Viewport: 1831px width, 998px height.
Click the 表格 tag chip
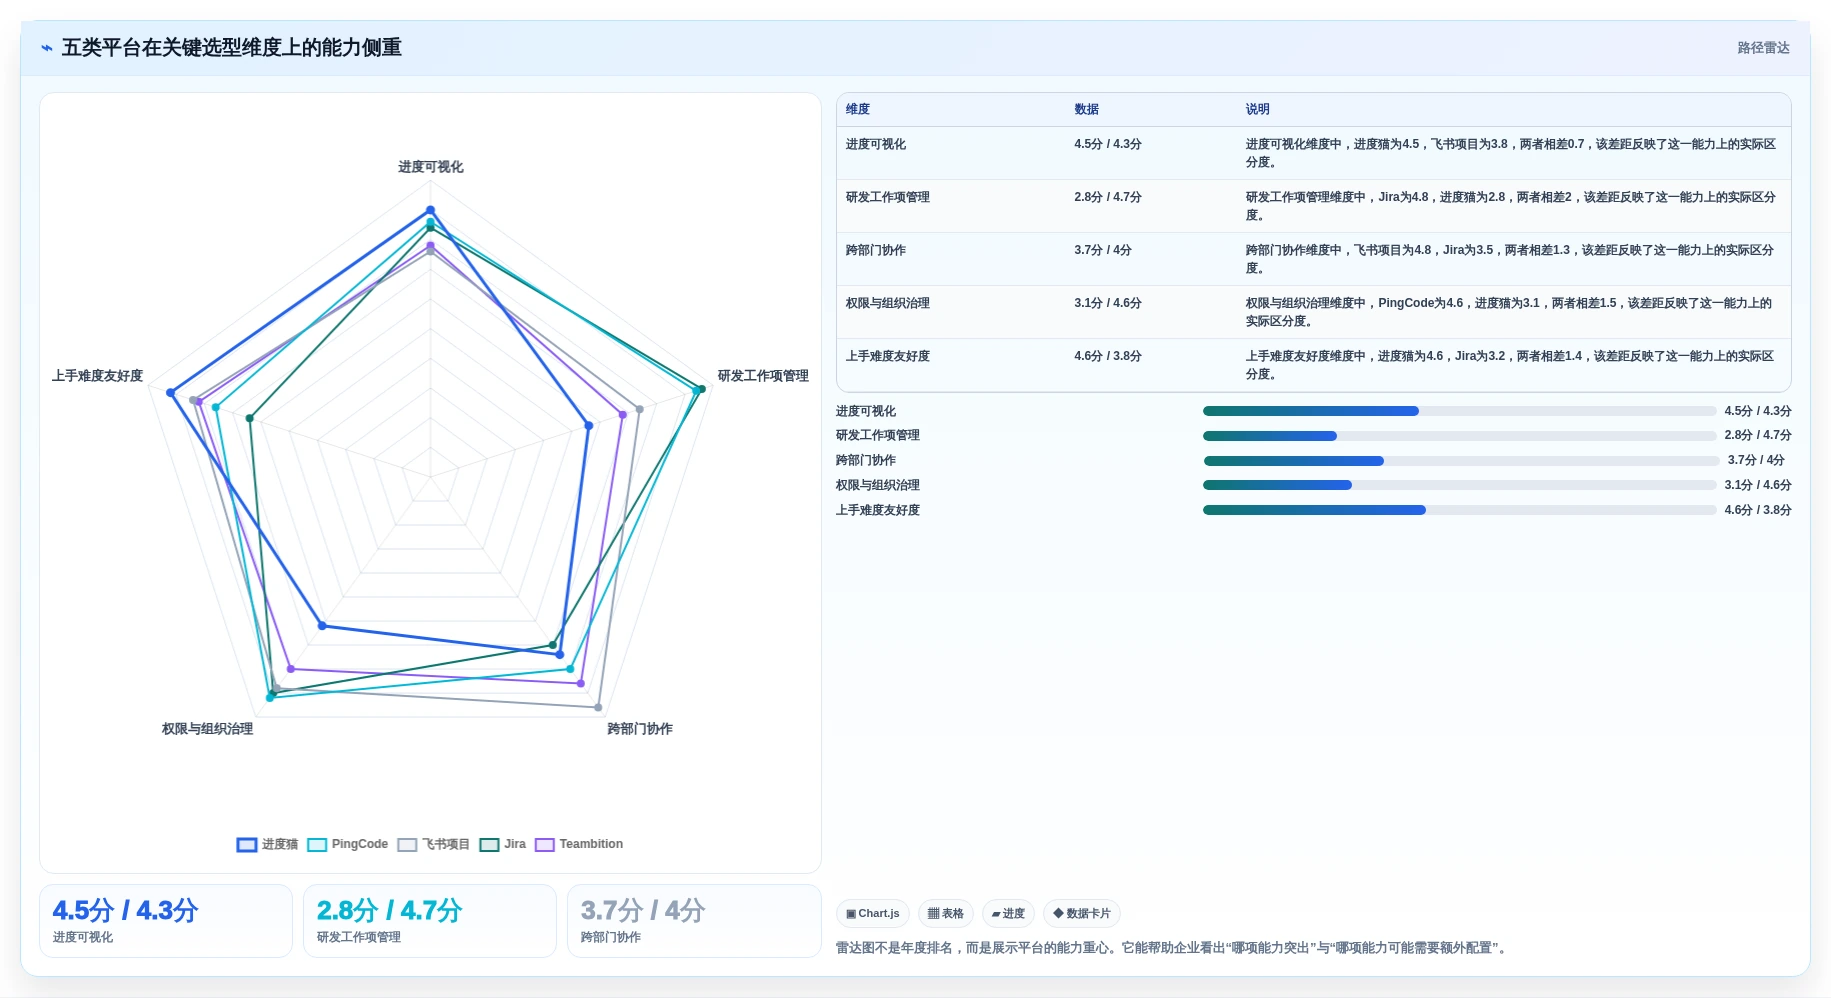(945, 913)
